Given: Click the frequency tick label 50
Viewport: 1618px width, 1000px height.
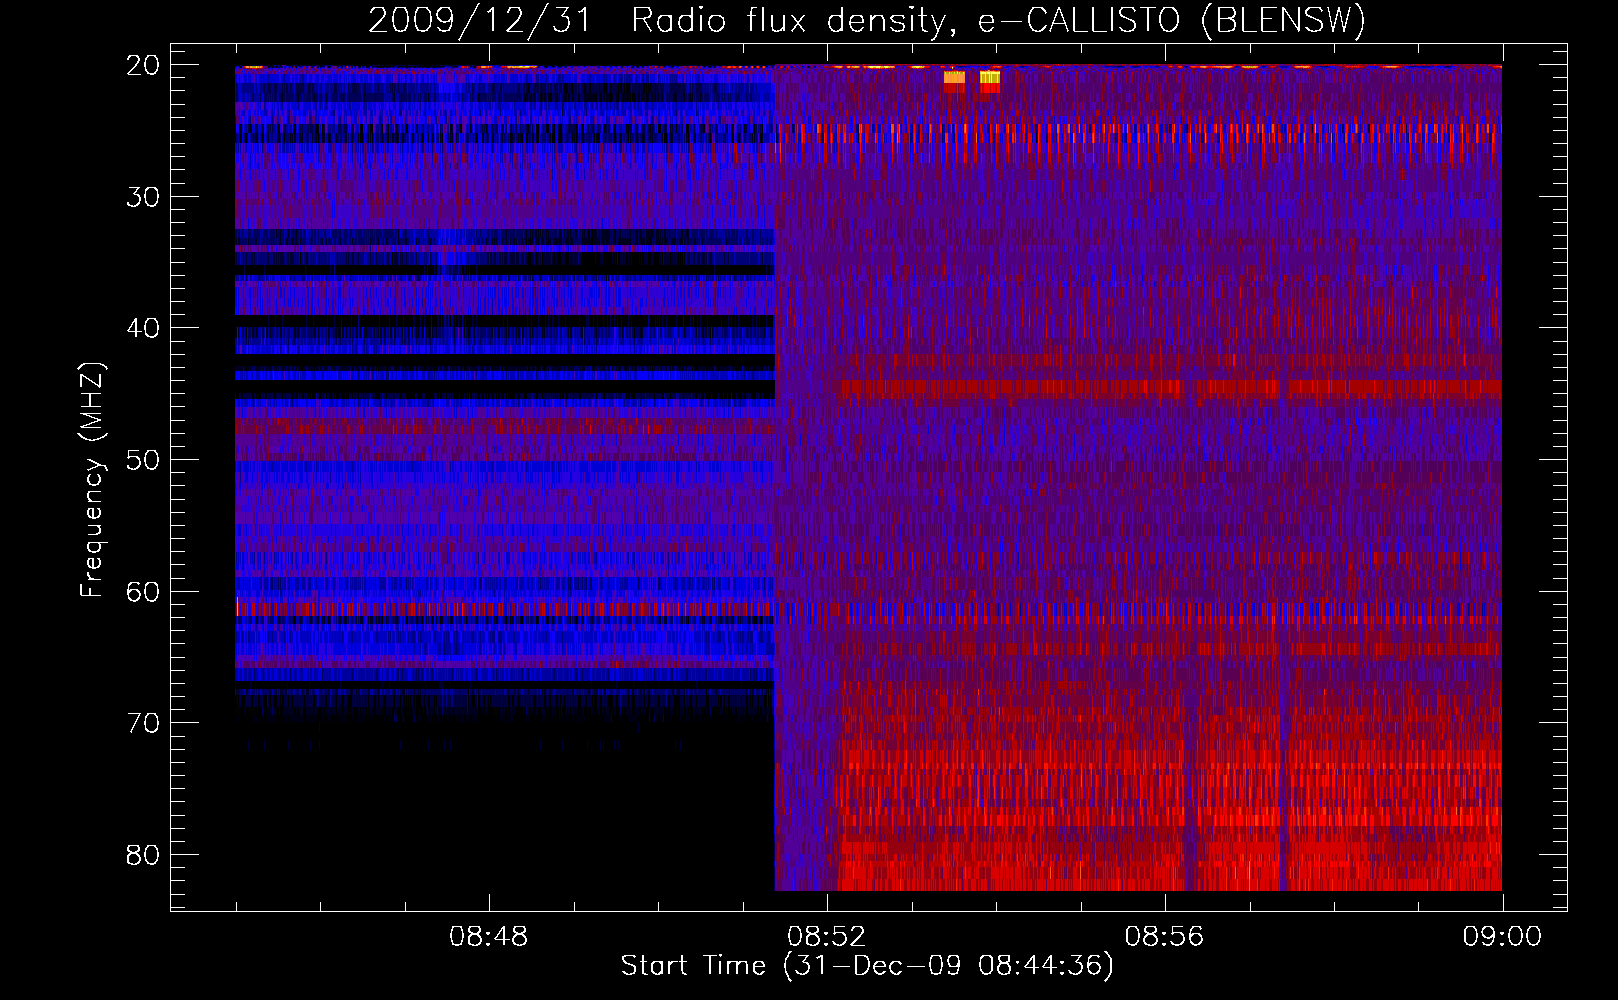Looking at the screenshot, I should 143,460.
